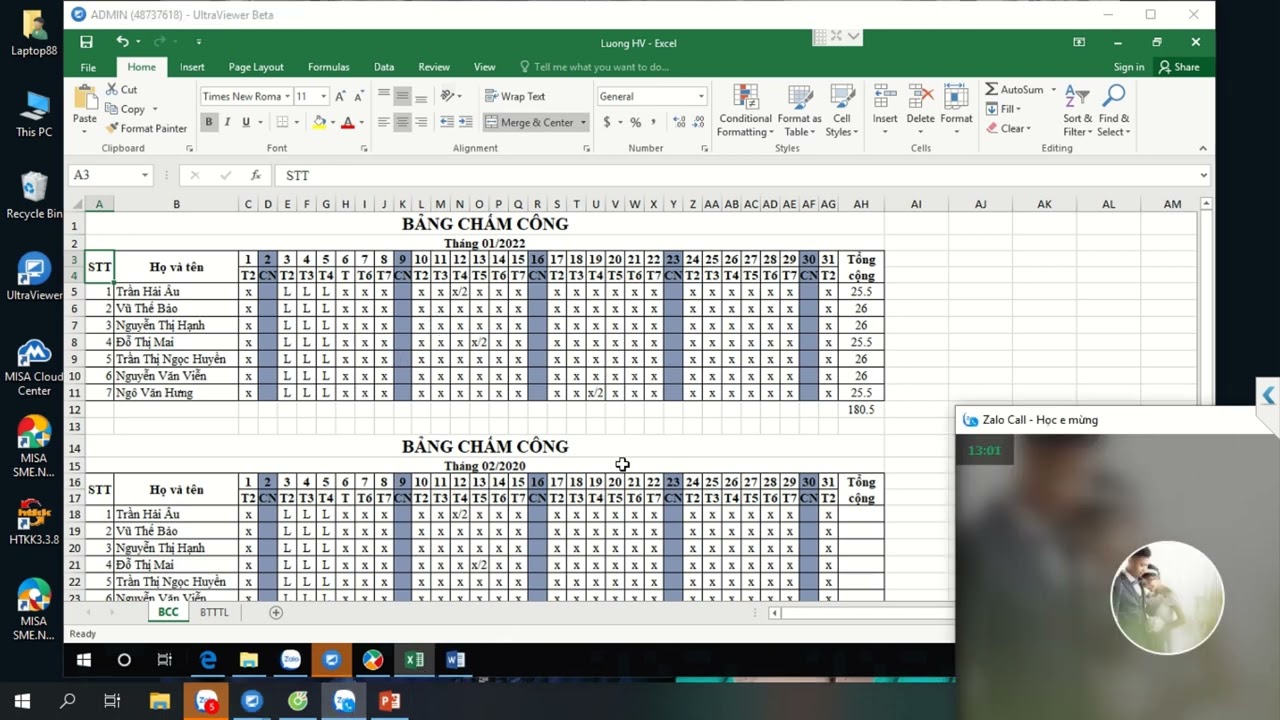Open the Name Box dropdown arrow

[144, 175]
